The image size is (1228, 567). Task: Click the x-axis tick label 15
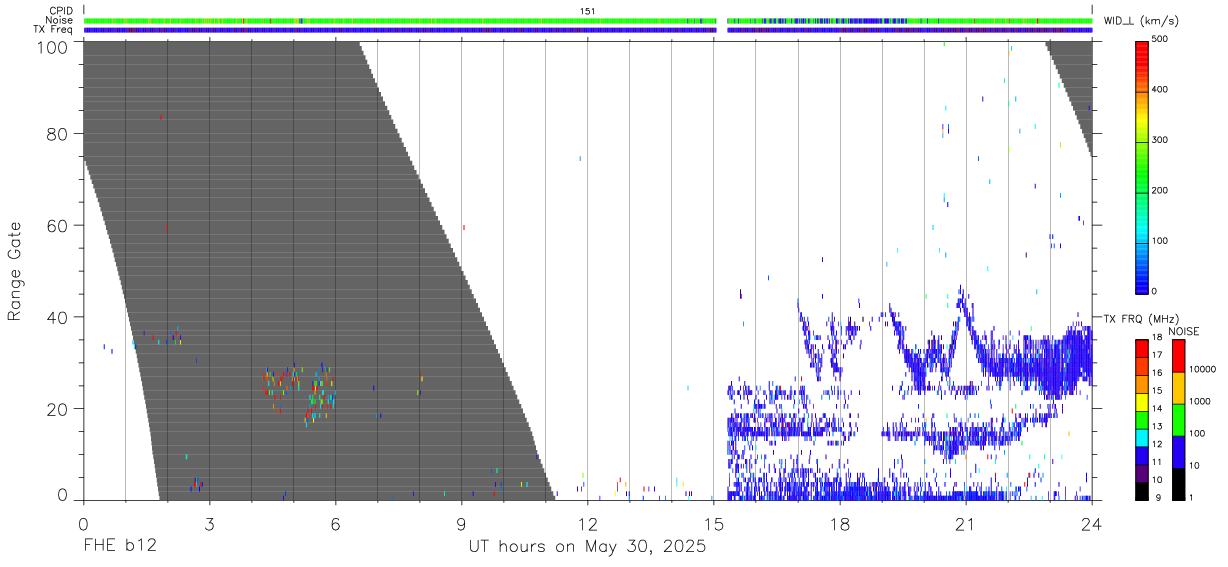[x=713, y=522]
